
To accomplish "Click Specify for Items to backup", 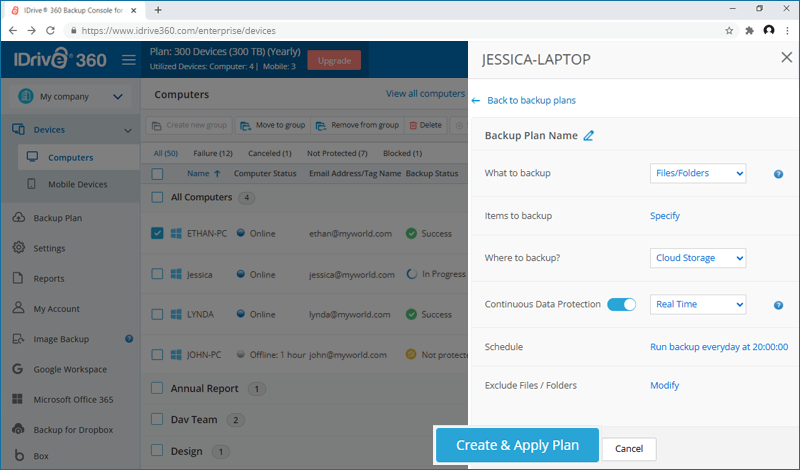I will 665,216.
